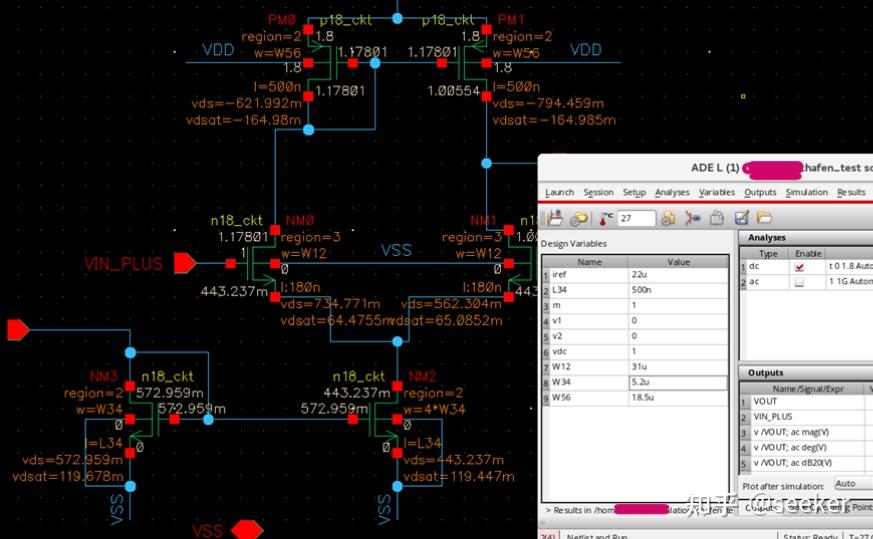This screenshot has width=873, height=539.
Task: Click the temperature input field showing 27
Action: pos(636,218)
